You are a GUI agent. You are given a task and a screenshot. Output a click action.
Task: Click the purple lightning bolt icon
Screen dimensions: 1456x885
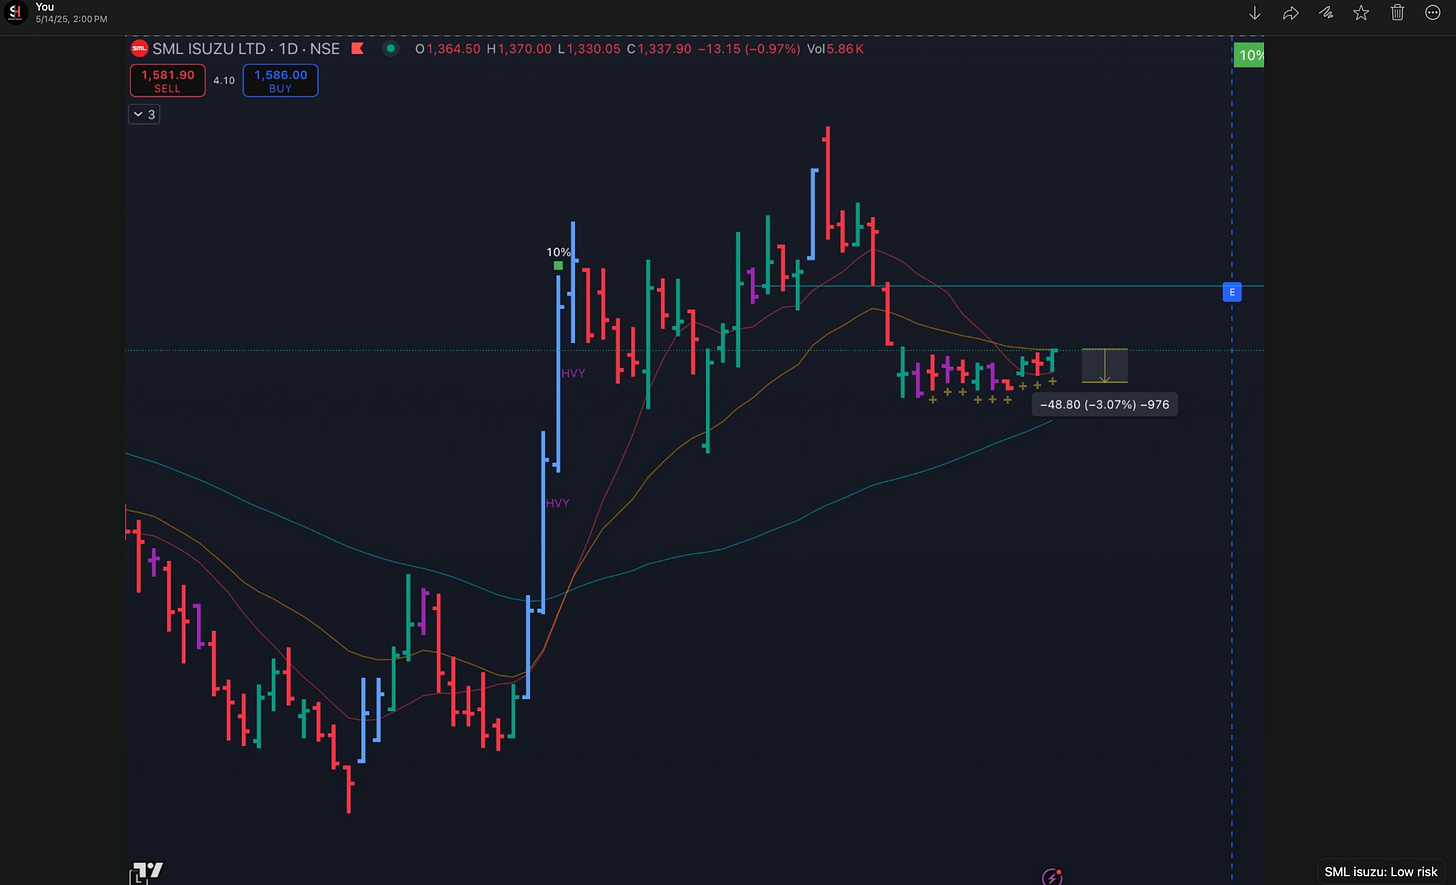1052,877
